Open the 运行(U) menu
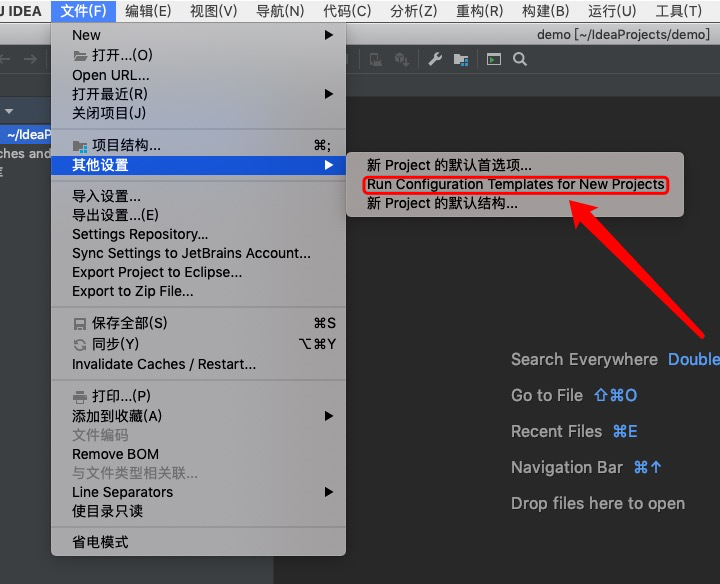 612,11
